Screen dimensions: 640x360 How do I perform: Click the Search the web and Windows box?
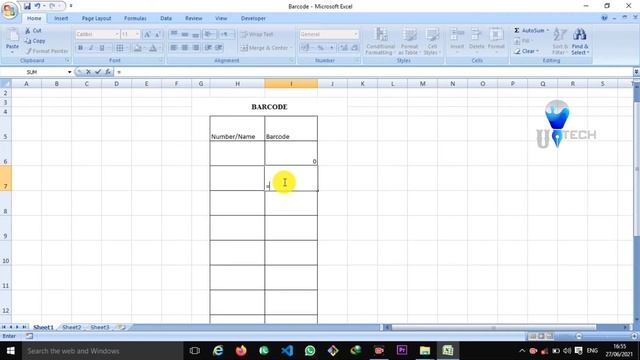tap(102, 351)
